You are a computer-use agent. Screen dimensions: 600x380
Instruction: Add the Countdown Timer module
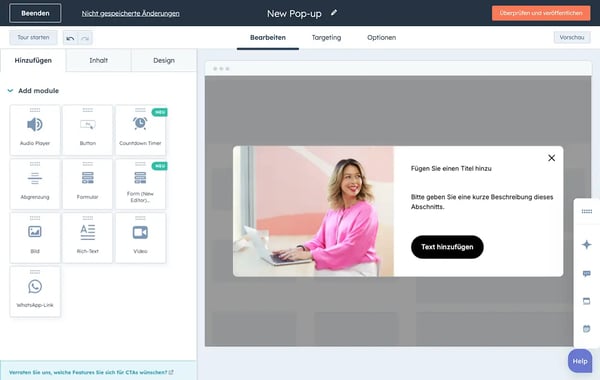coord(140,130)
